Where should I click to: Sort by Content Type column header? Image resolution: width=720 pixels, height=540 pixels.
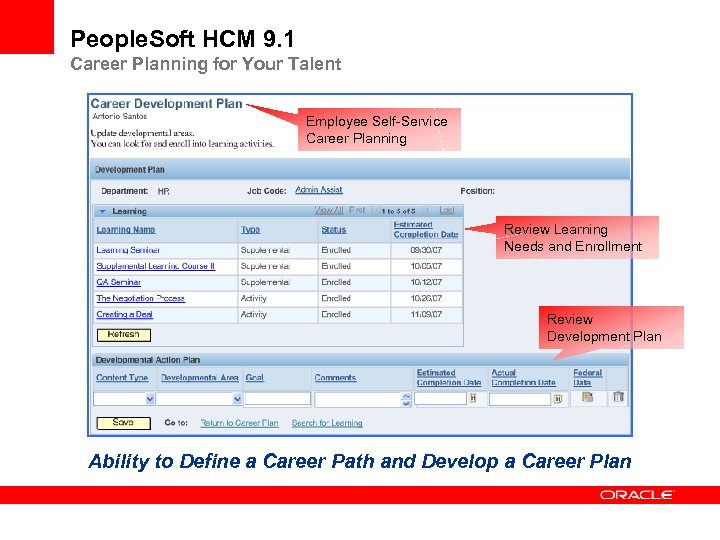[122, 377]
